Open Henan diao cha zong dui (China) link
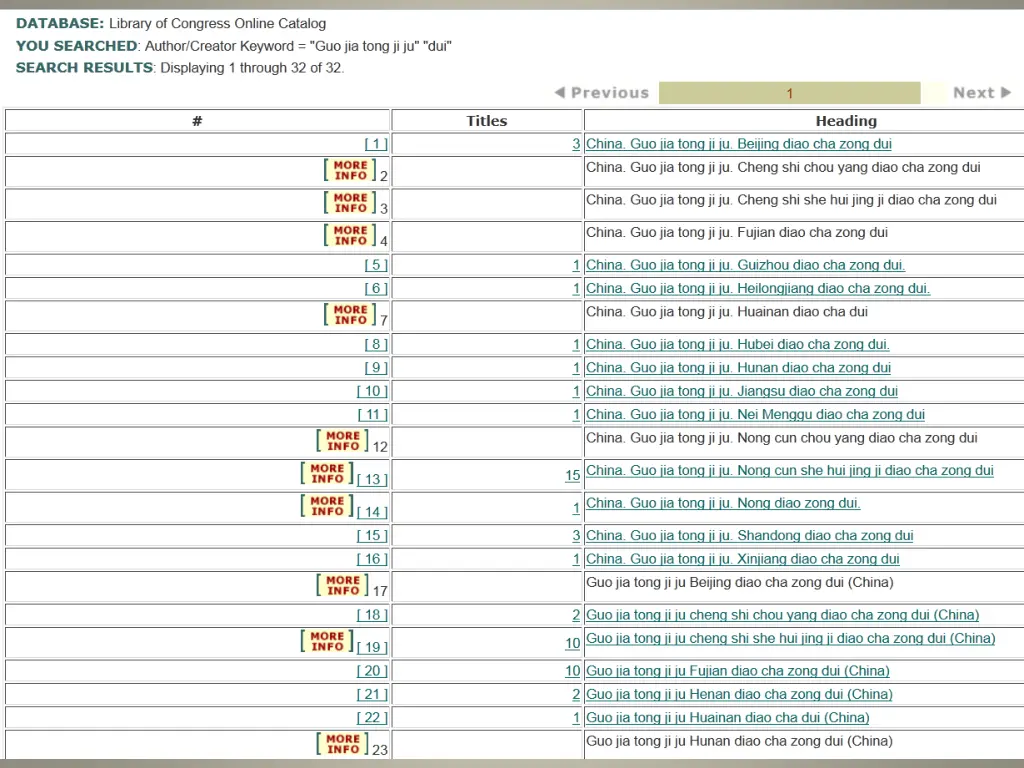This screenshot has height=768, width=1024. pyautogui.click(x=739, y=695)
